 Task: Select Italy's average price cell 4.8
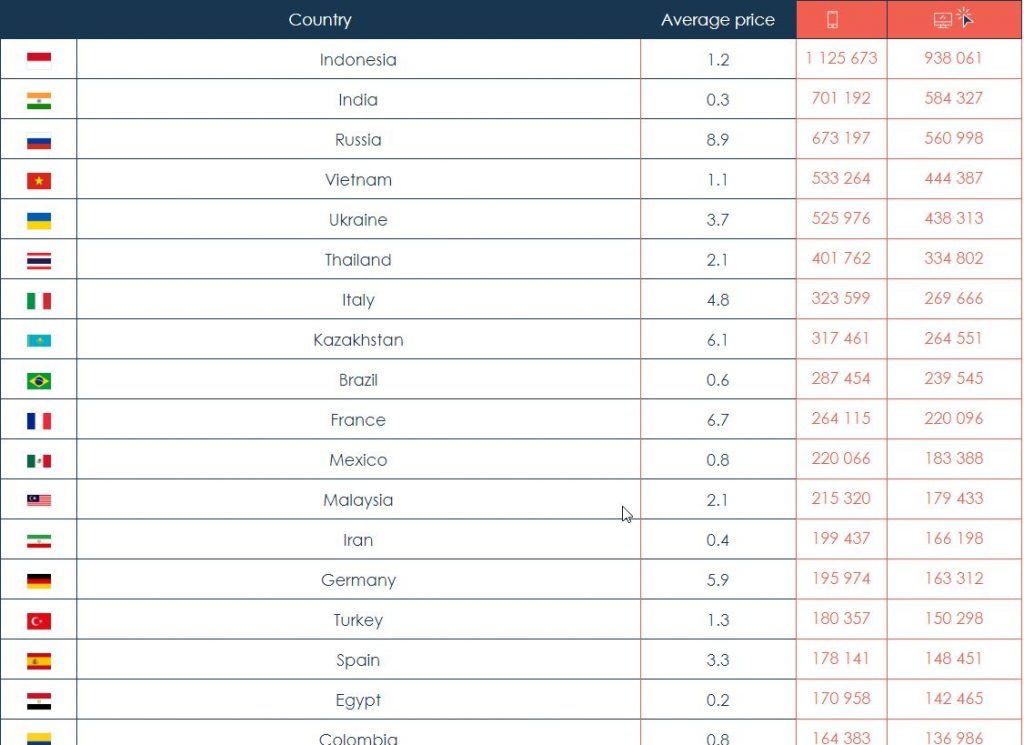tap(717, 300)
